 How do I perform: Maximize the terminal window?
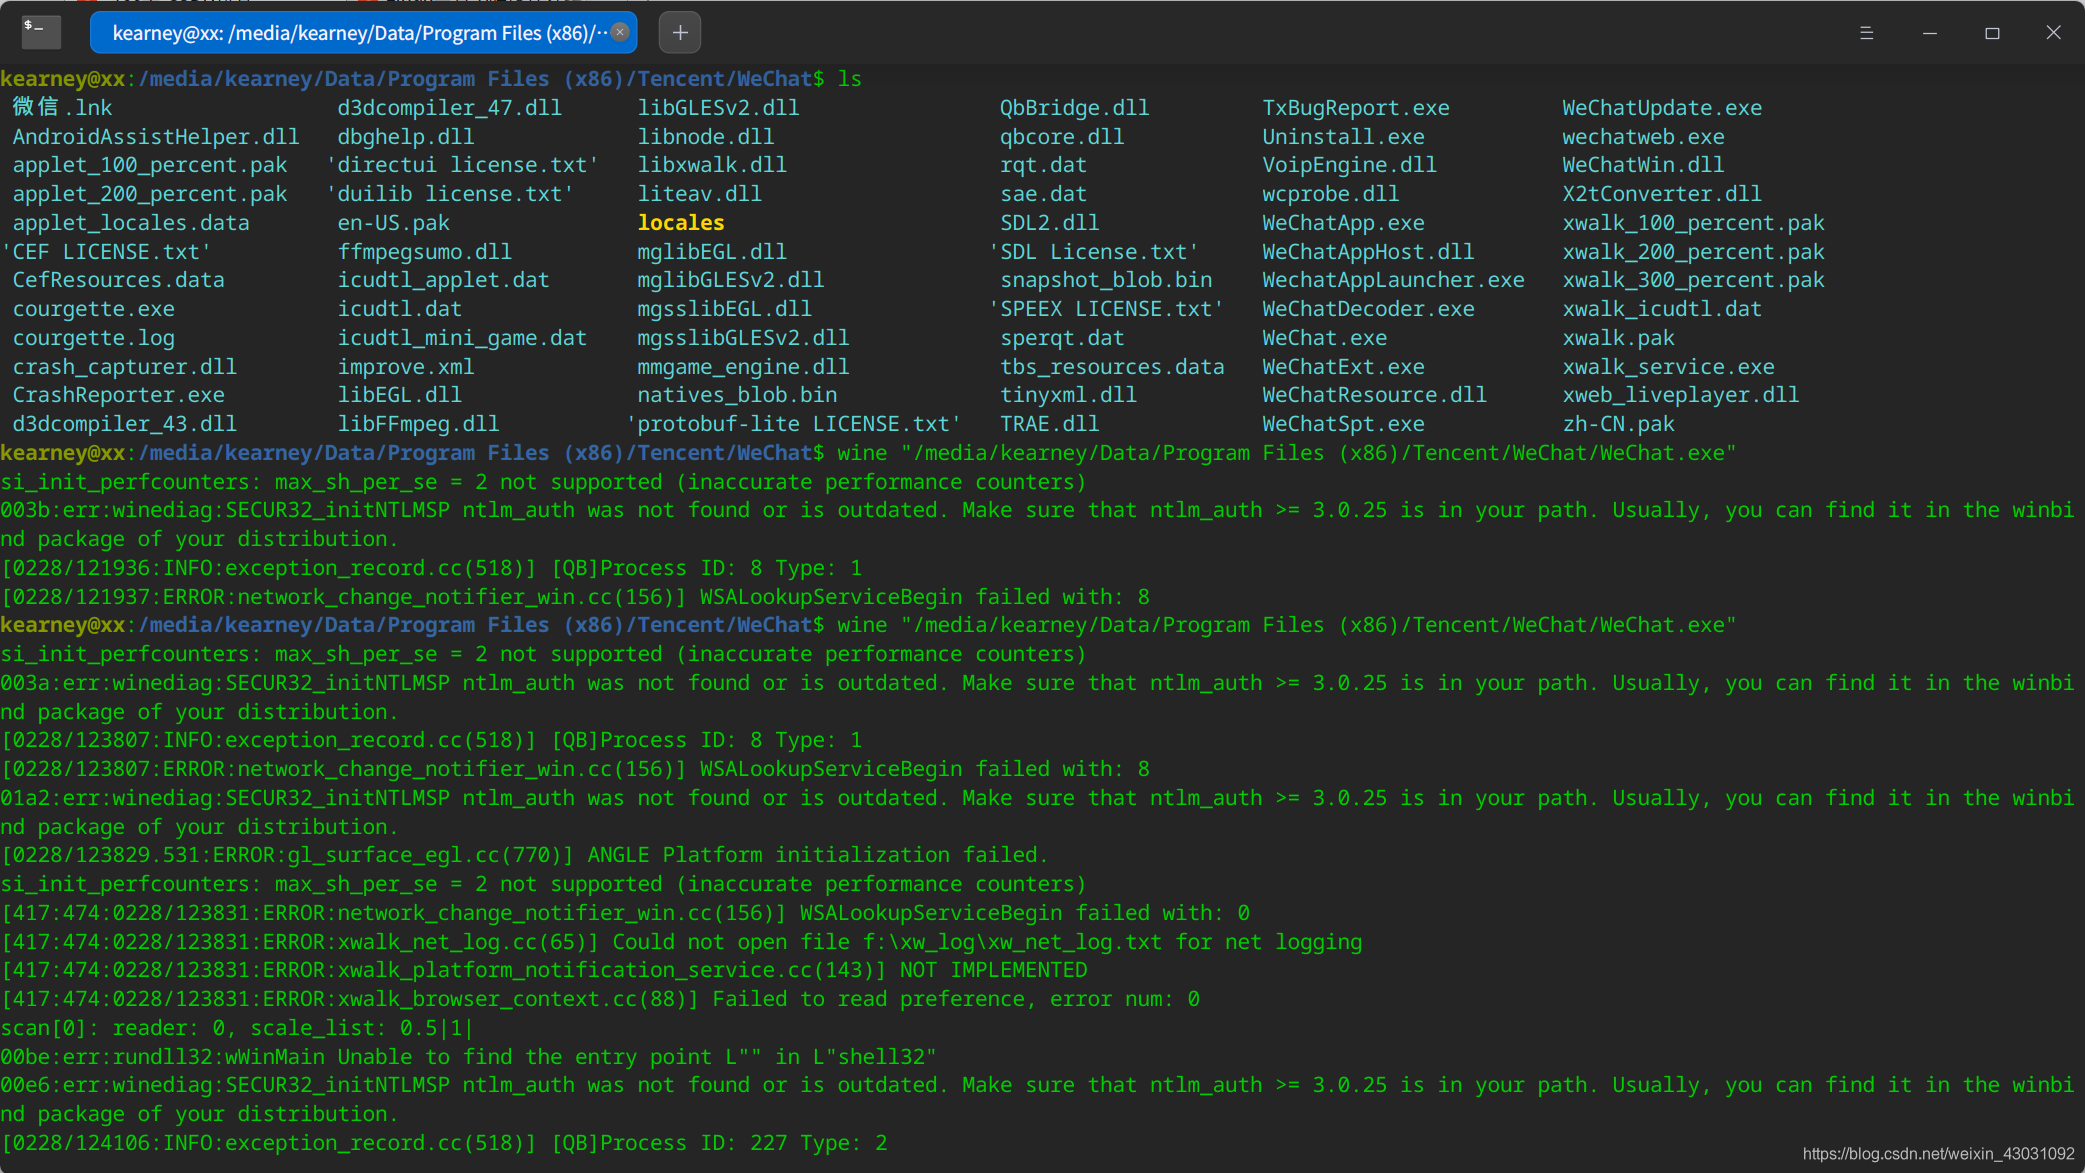(x=1992, y=33)
